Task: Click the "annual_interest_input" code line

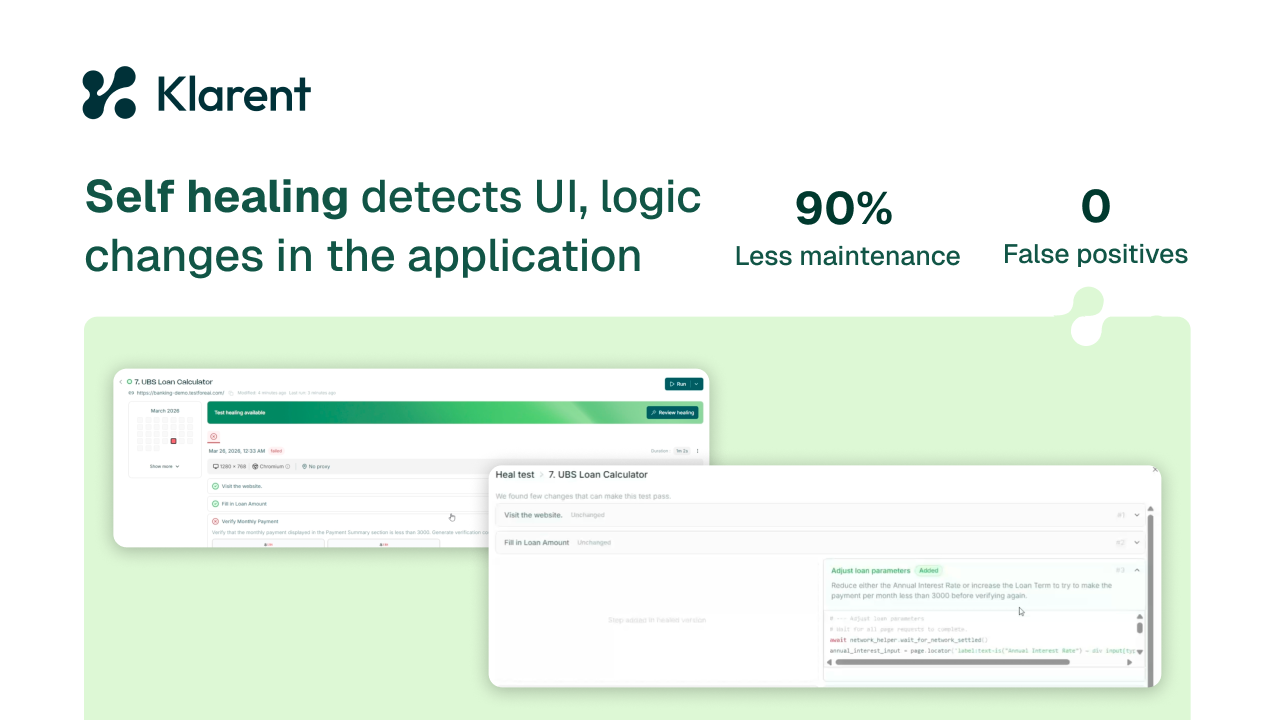Action: [x=983, y=651]
